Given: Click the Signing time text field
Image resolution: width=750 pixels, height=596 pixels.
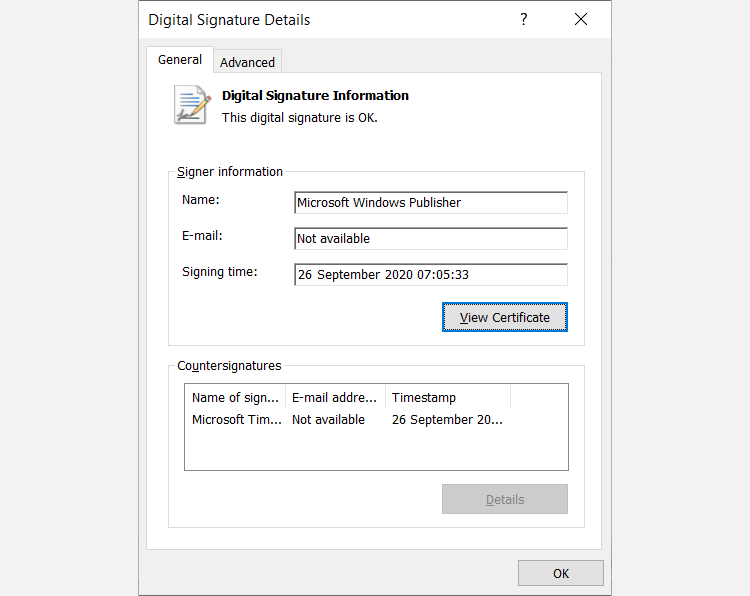Looking at the screenshot, I should click(x=430, y=275).
